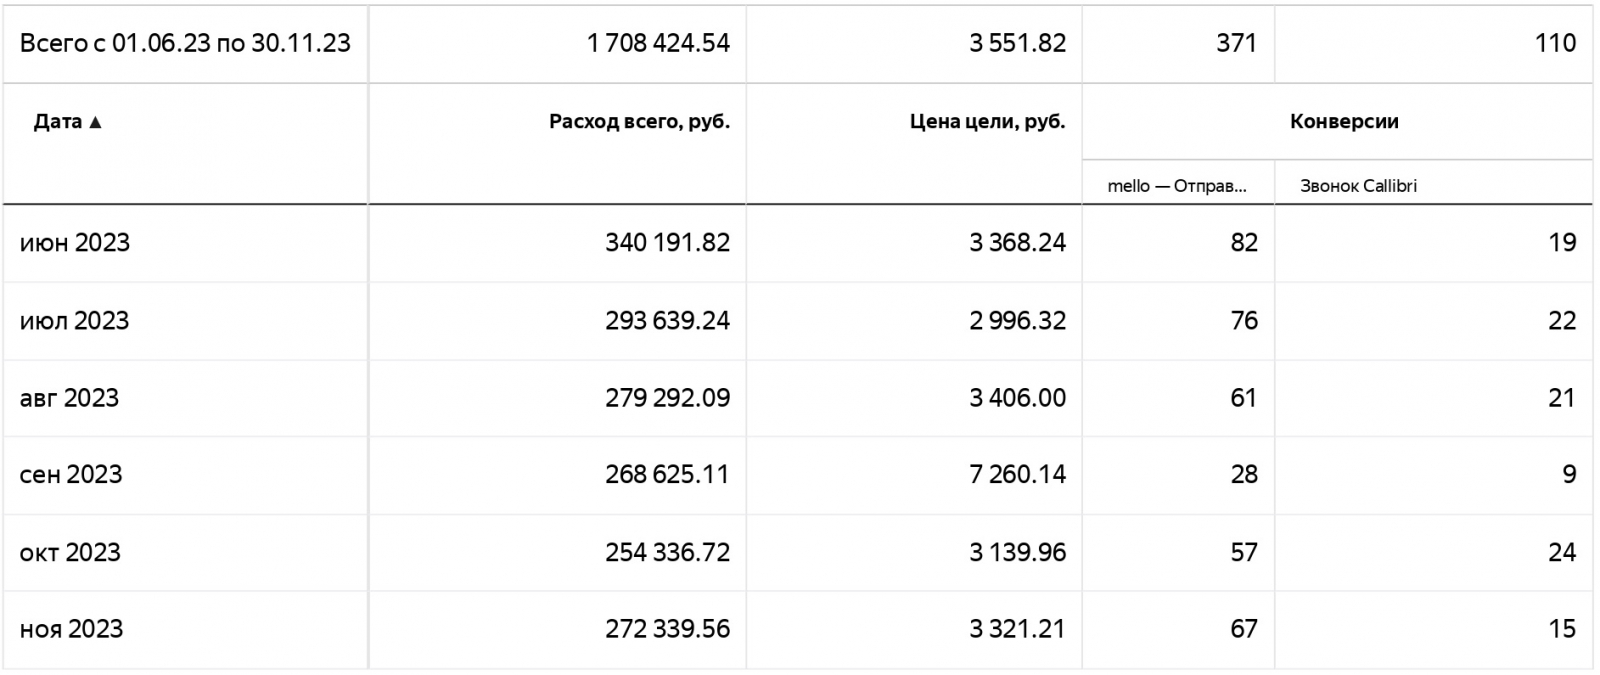Click October Callibri calls value 24

point(1561,553)
